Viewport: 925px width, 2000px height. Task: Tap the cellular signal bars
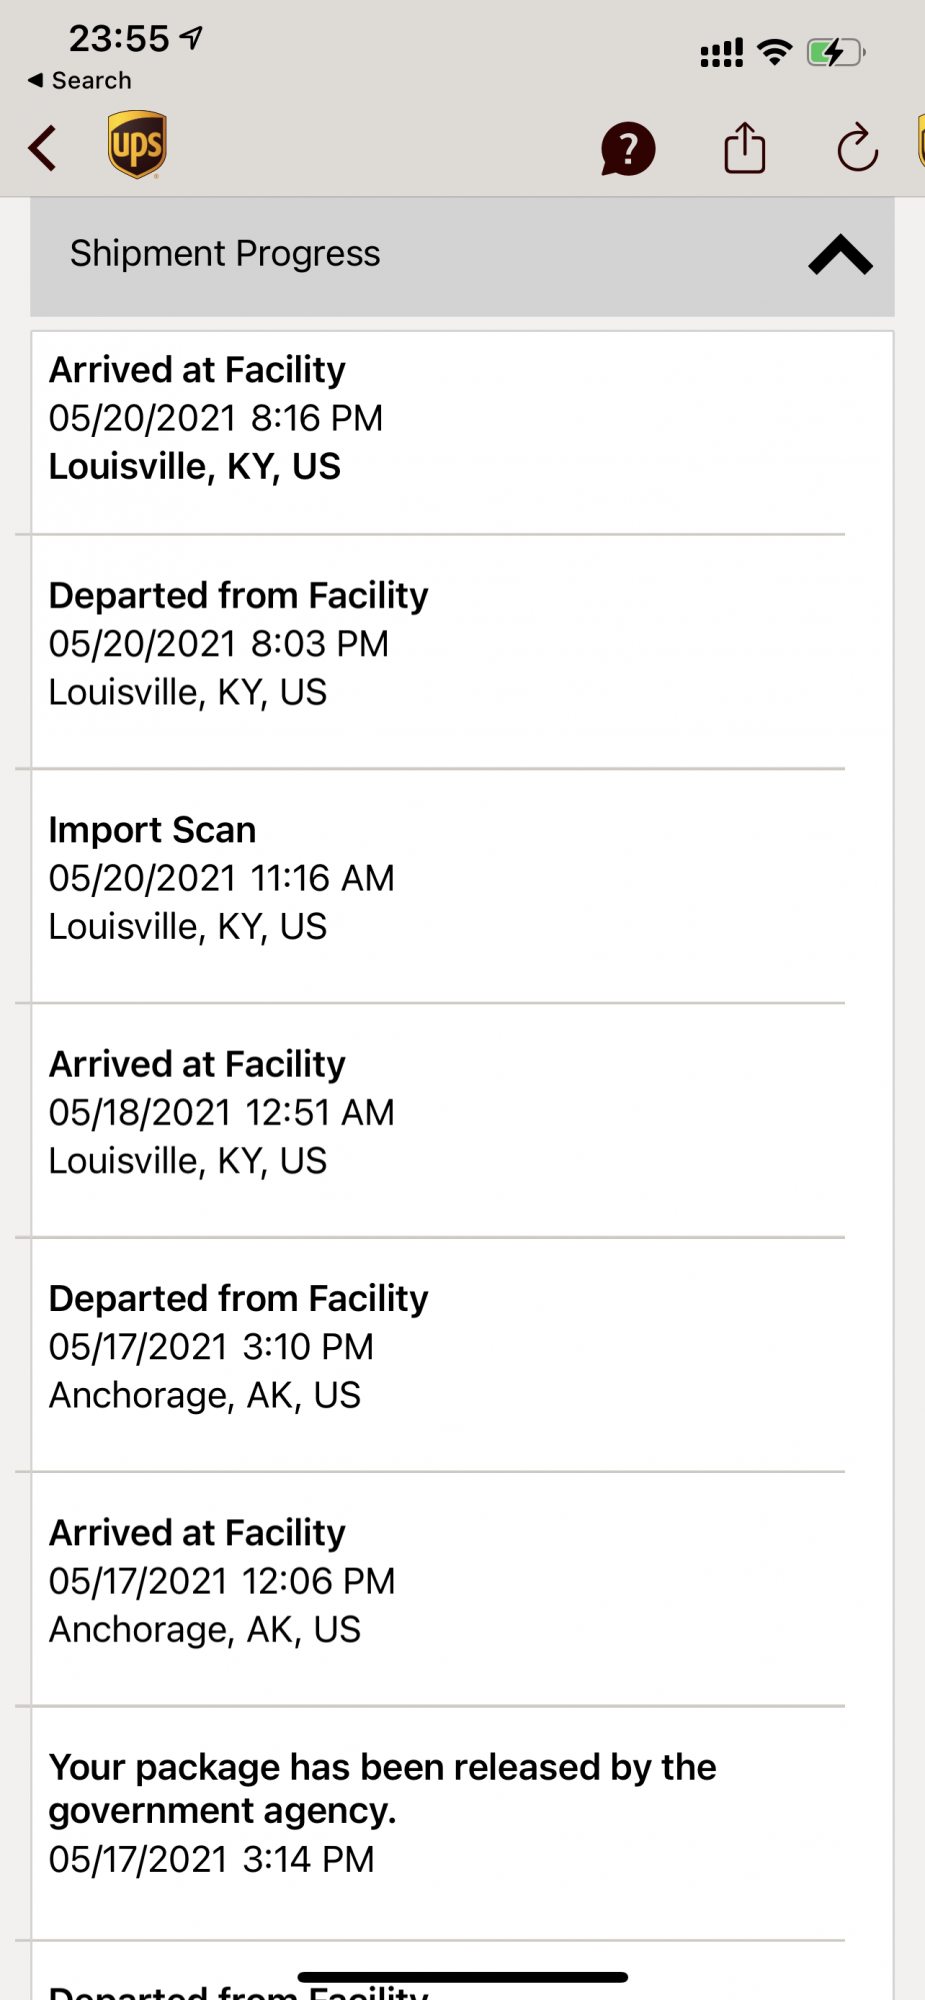coord(722,53)
